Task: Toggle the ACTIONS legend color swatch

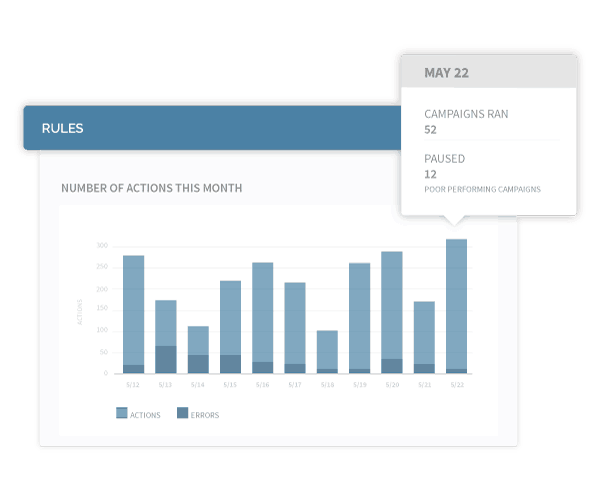Action: coord(122,414)
